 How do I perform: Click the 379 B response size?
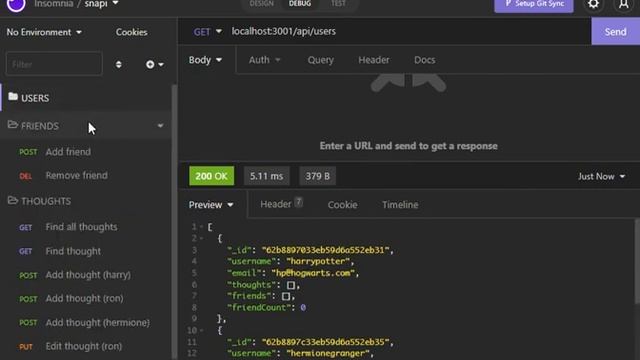318,176
